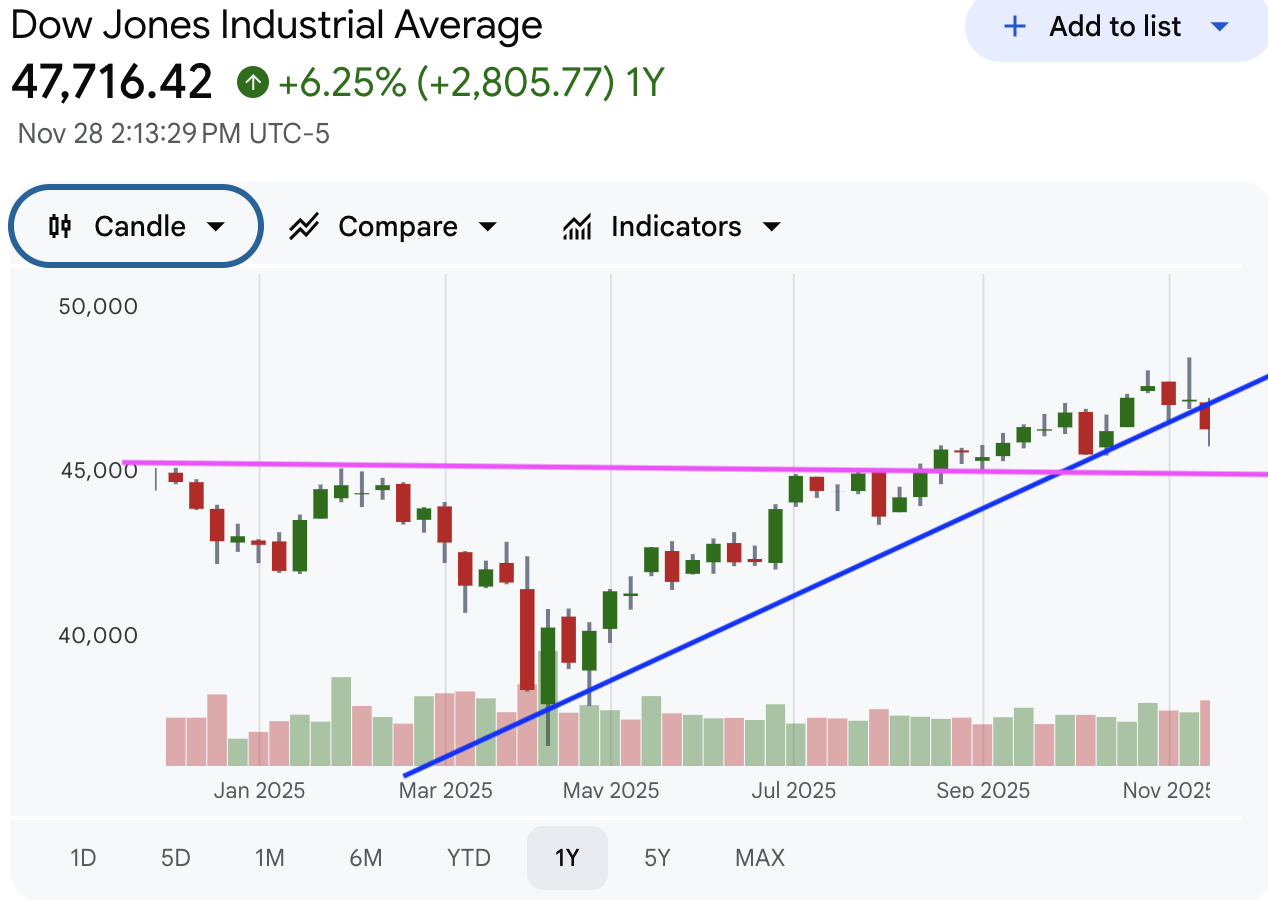Click the Indicators chart icon
The width and height of the screenshot is (1268, 900).
pyautogui.click(x=577, y=227)
